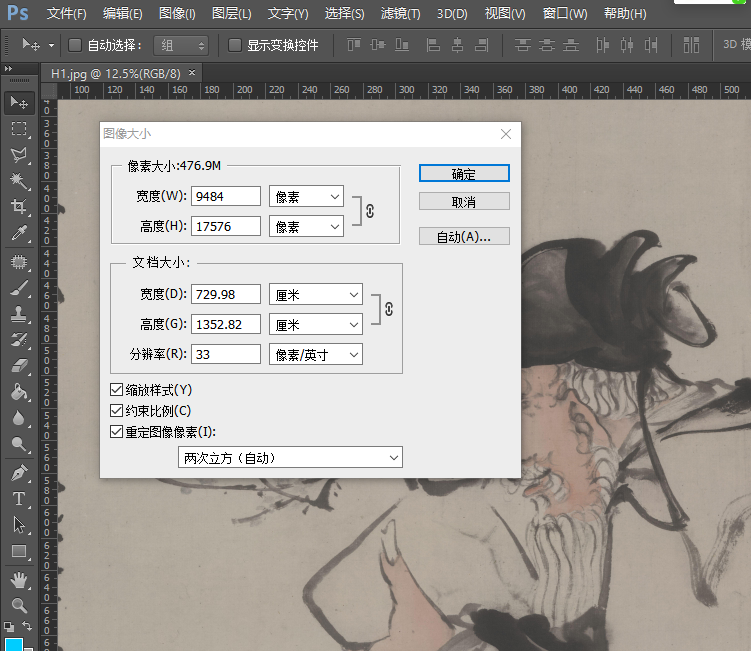This screenshot has height=651, width=751.
Task: Click align top edges icon in options bar
Action: (x=354, y=45)
